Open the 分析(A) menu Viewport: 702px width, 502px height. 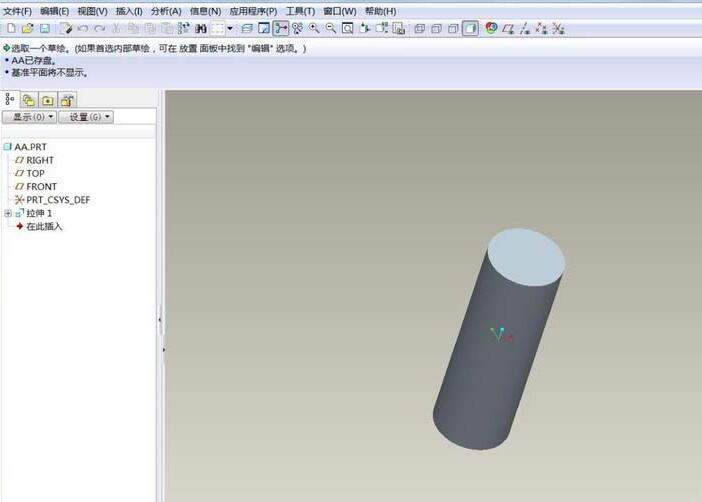[166, 11]
